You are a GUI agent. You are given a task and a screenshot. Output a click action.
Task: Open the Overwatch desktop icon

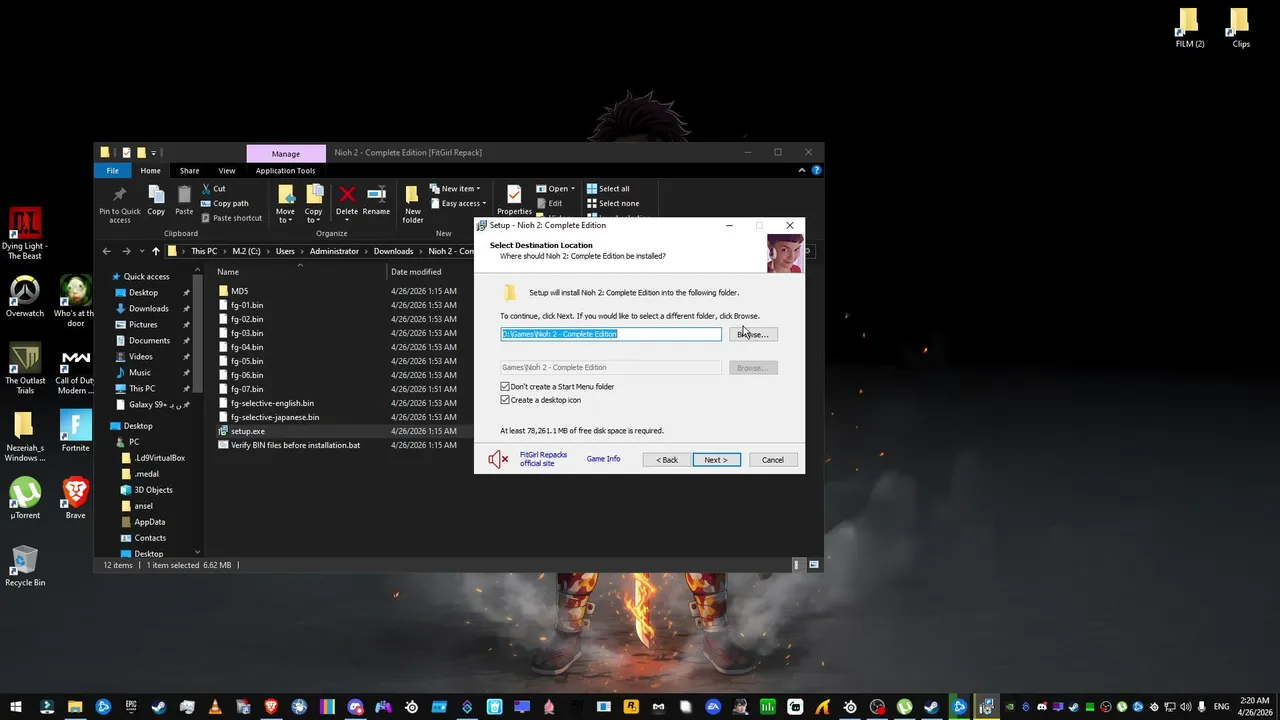[25, 297]
